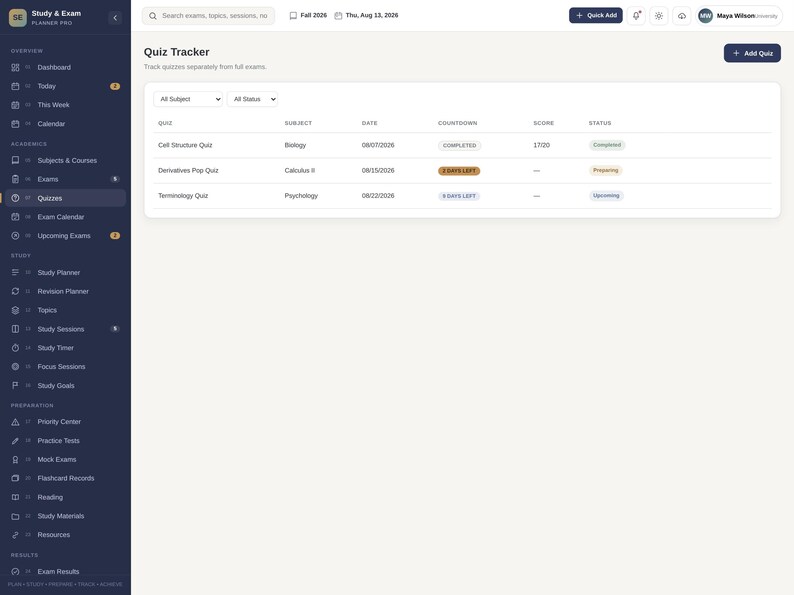Click the Study Timer stopwatch icon
794x595 pixels.
(x=15, y=348)
